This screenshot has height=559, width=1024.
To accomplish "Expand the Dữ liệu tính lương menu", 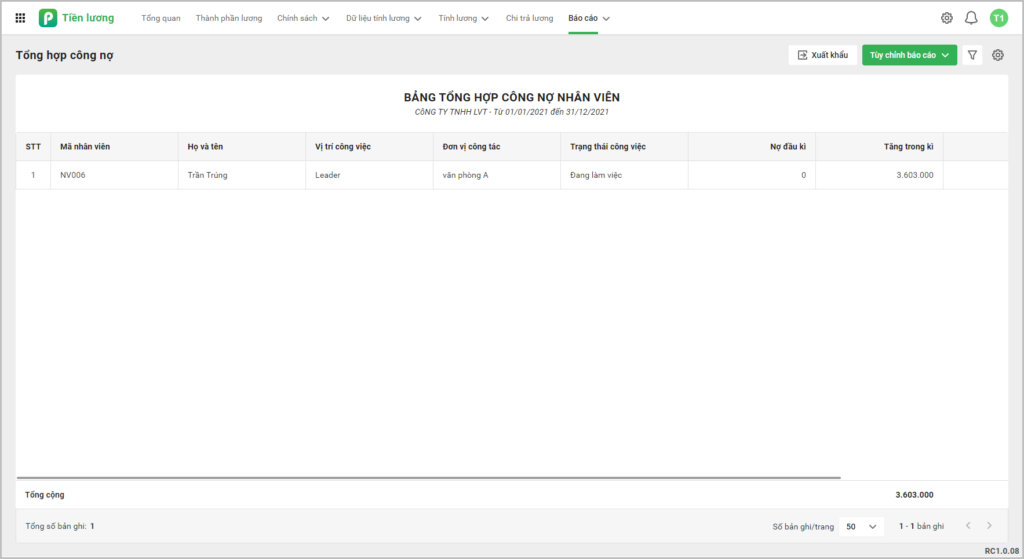I will point(383,18).
